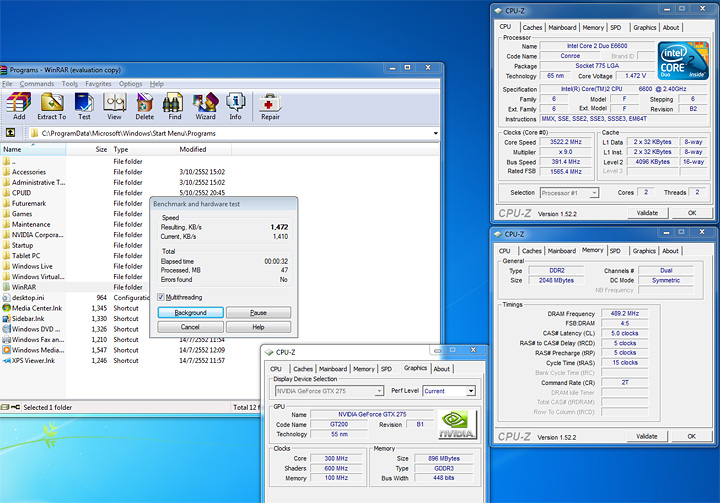
Task: Click Help in benchmark dialog
Action: (259, 327)
